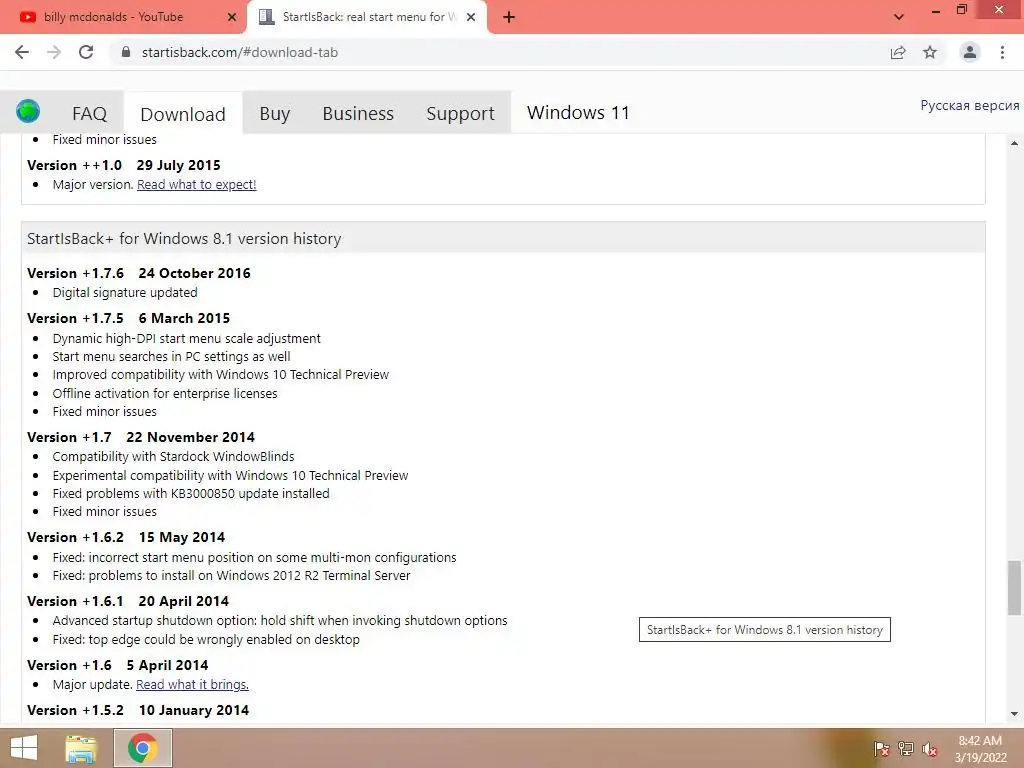Viewport: 1024px width, 768px height.
Task: Click Windows 2012 R2 Terminal Server line
Action: click(x=231, y=575)
